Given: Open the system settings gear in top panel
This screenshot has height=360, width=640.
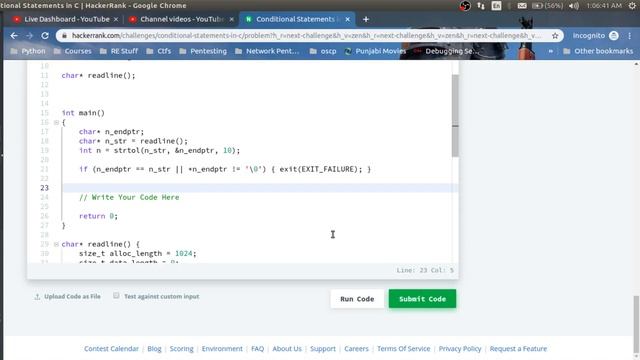Looking at the screenshot, I should 632,6.
